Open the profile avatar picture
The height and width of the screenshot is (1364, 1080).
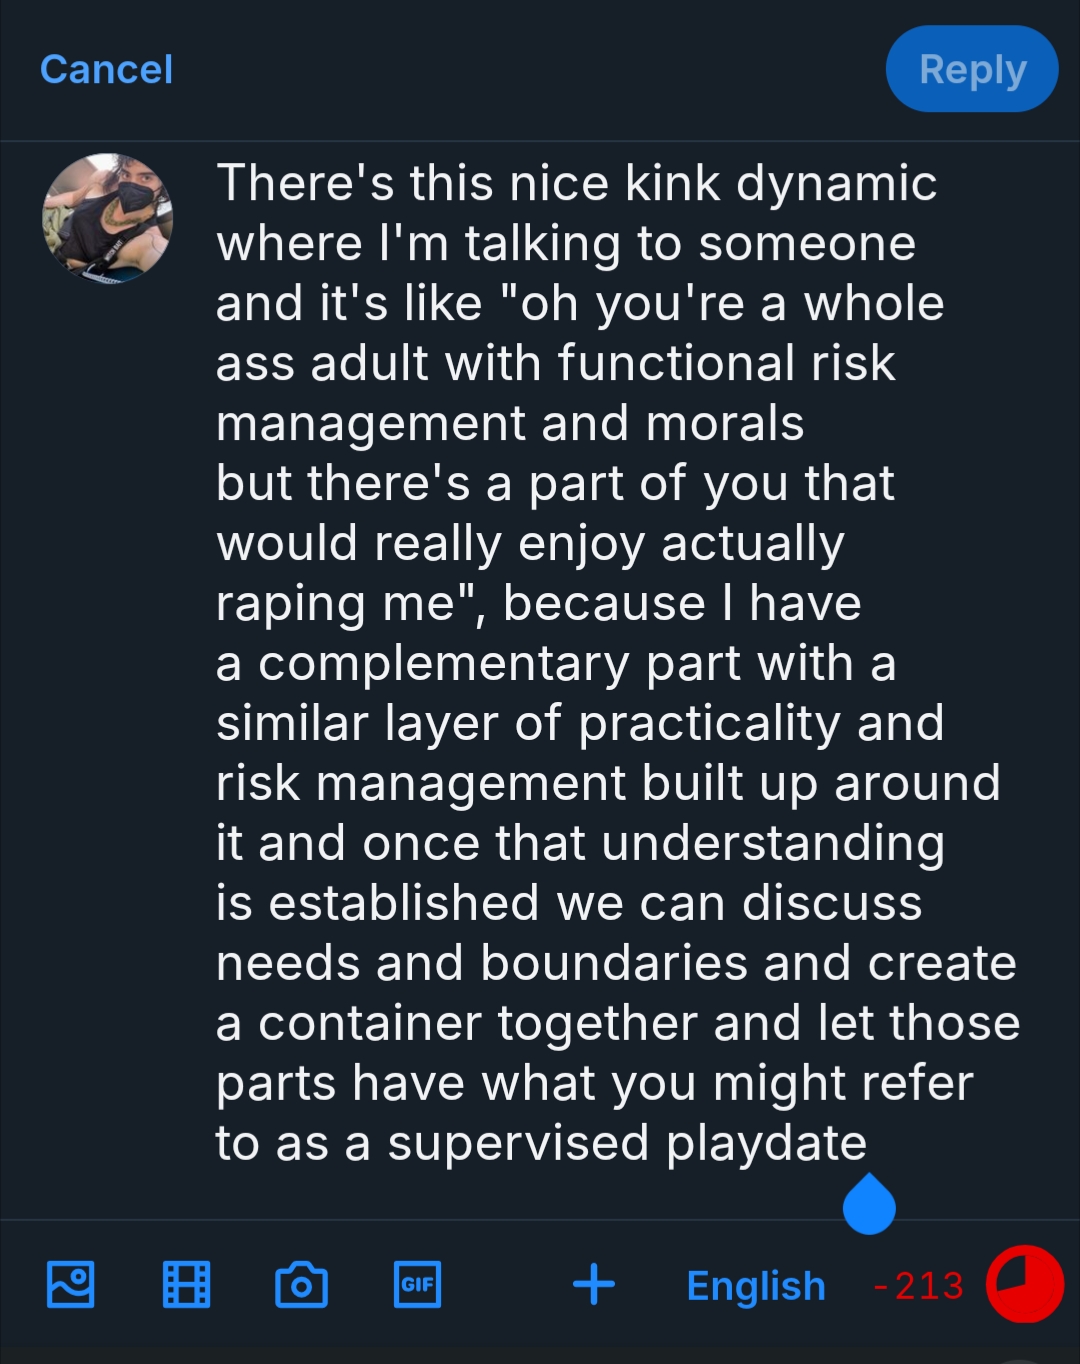pos(107,218)
